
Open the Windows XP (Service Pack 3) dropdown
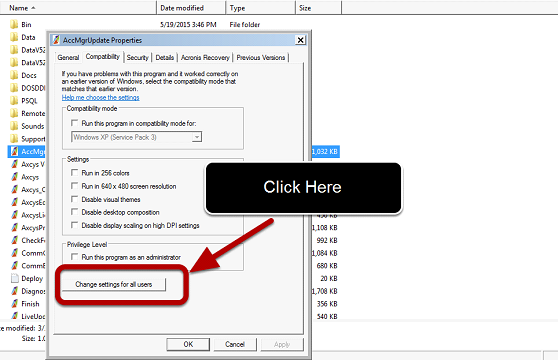137,137
